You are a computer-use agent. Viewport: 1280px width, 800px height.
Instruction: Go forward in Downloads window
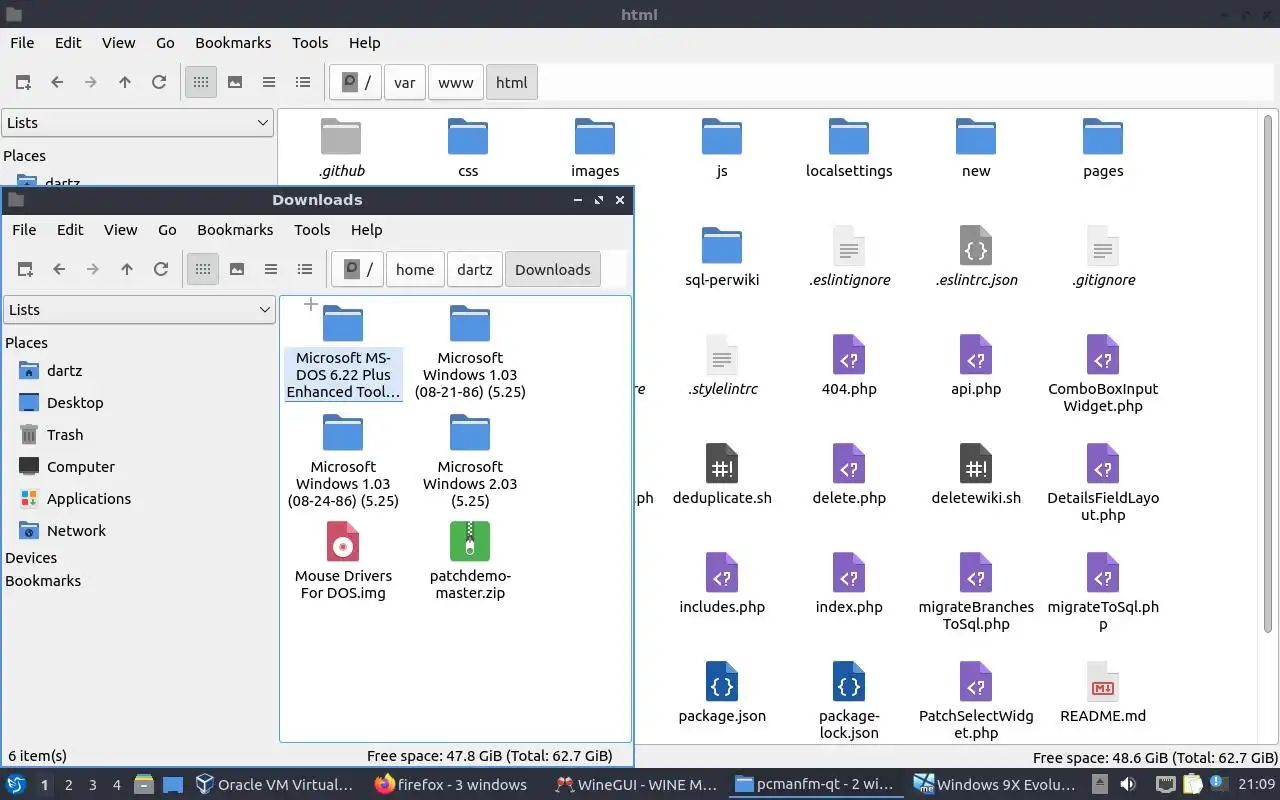pos(93,269)
